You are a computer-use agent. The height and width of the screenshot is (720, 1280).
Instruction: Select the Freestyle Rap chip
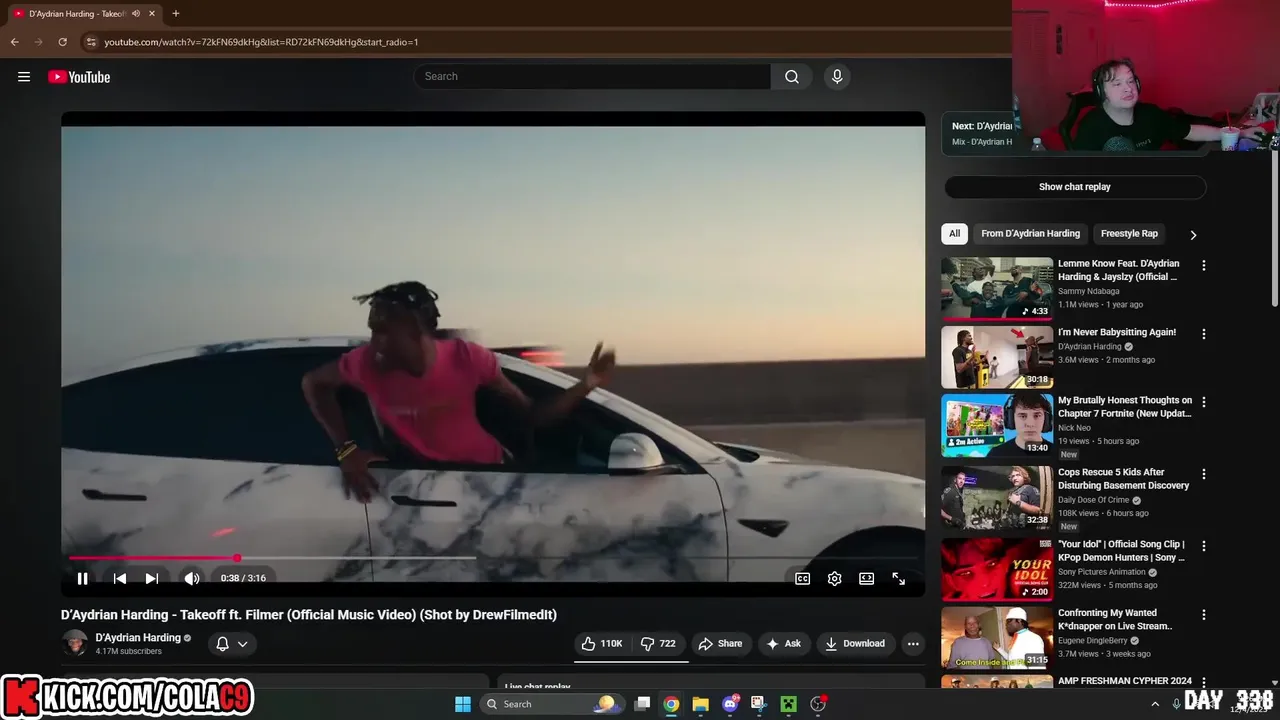point(1129,234)
